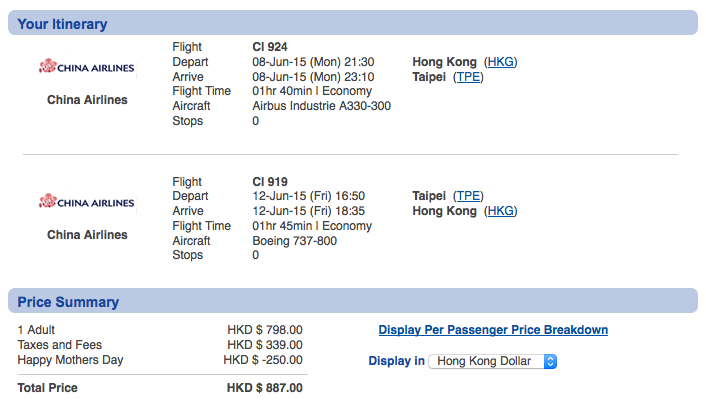
Task: Open the HKG link on the CI 919 arrival row
Action: tap(501, 211)
